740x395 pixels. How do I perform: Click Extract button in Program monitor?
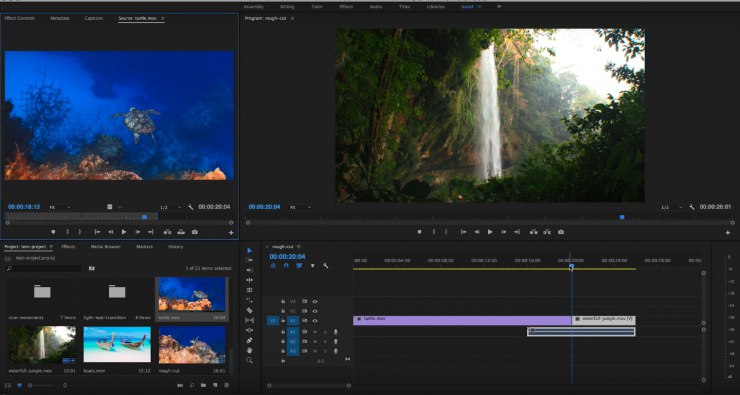[547, 232]
